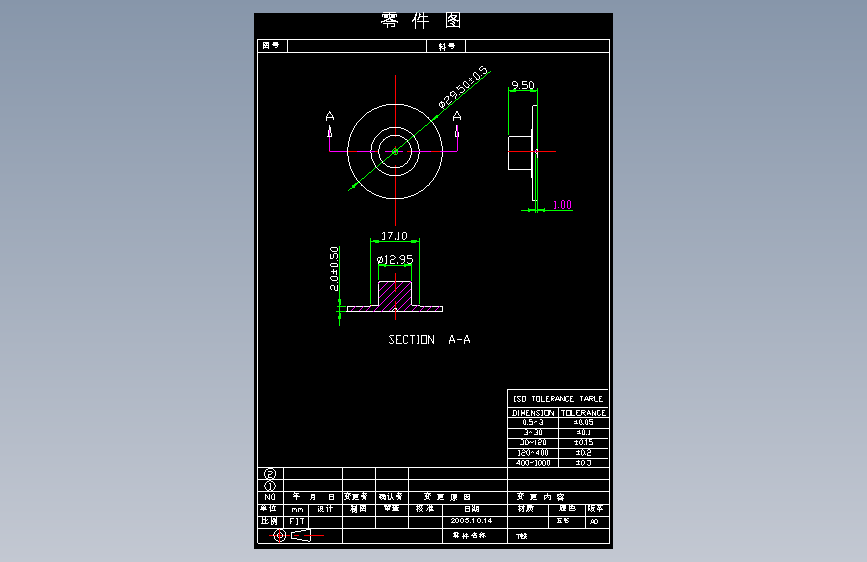The image size is (867, 562).
Task: Click the 料号 label cell
Action: 446,46
